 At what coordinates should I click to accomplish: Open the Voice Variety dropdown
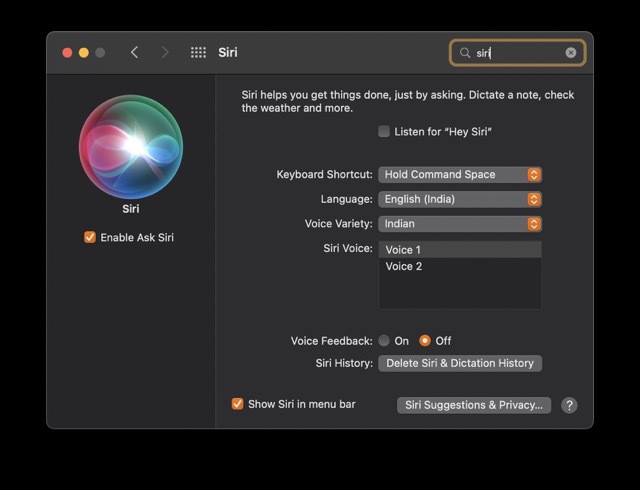click(x=459, y=224)
